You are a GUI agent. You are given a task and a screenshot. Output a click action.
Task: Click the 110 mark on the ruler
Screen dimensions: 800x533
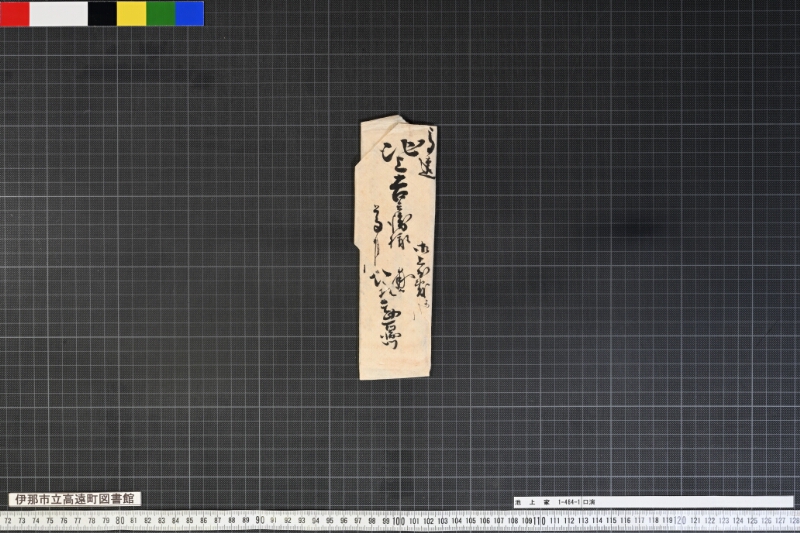538,521
